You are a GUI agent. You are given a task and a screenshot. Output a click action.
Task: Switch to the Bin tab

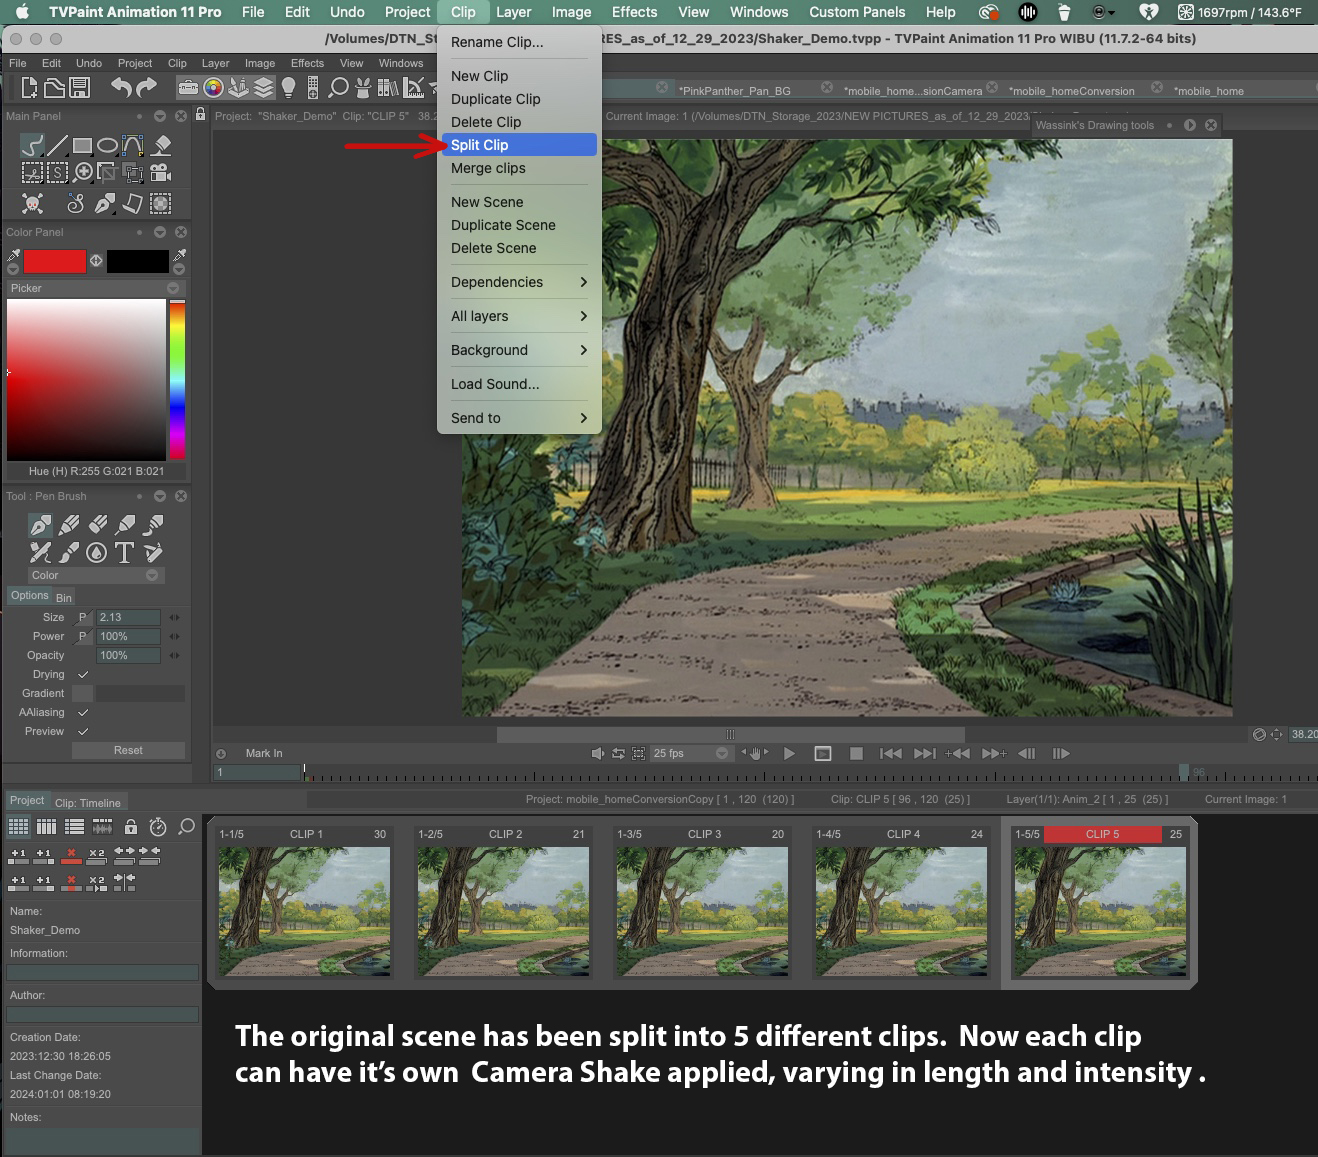[63, 598]
